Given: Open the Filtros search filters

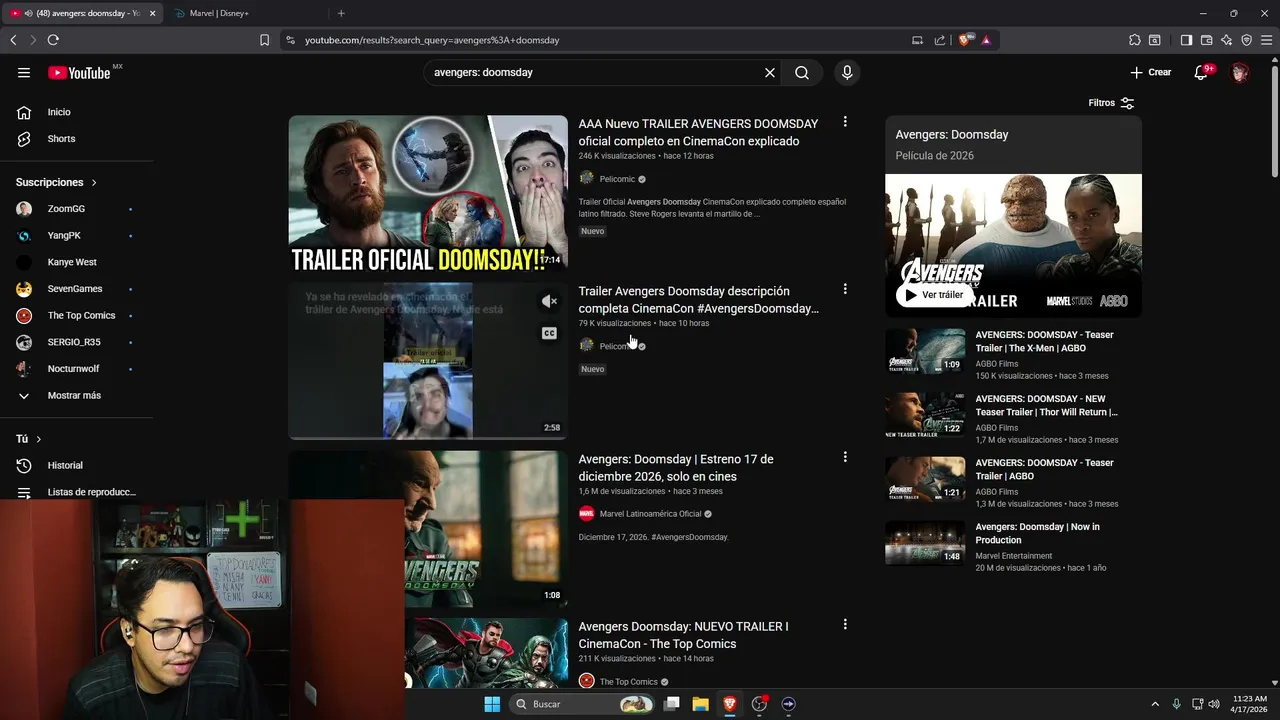Looking at the screenshot, I should tap(1111, 103).
